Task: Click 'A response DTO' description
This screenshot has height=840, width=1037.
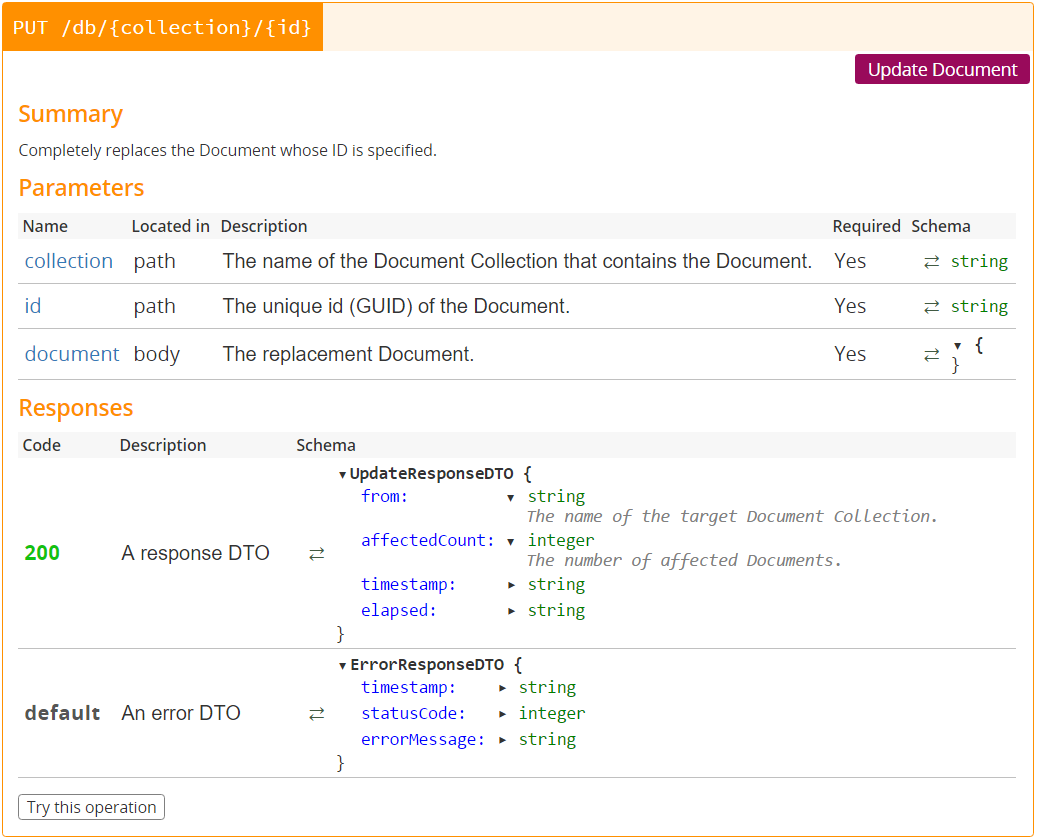Action: point(196,553)
